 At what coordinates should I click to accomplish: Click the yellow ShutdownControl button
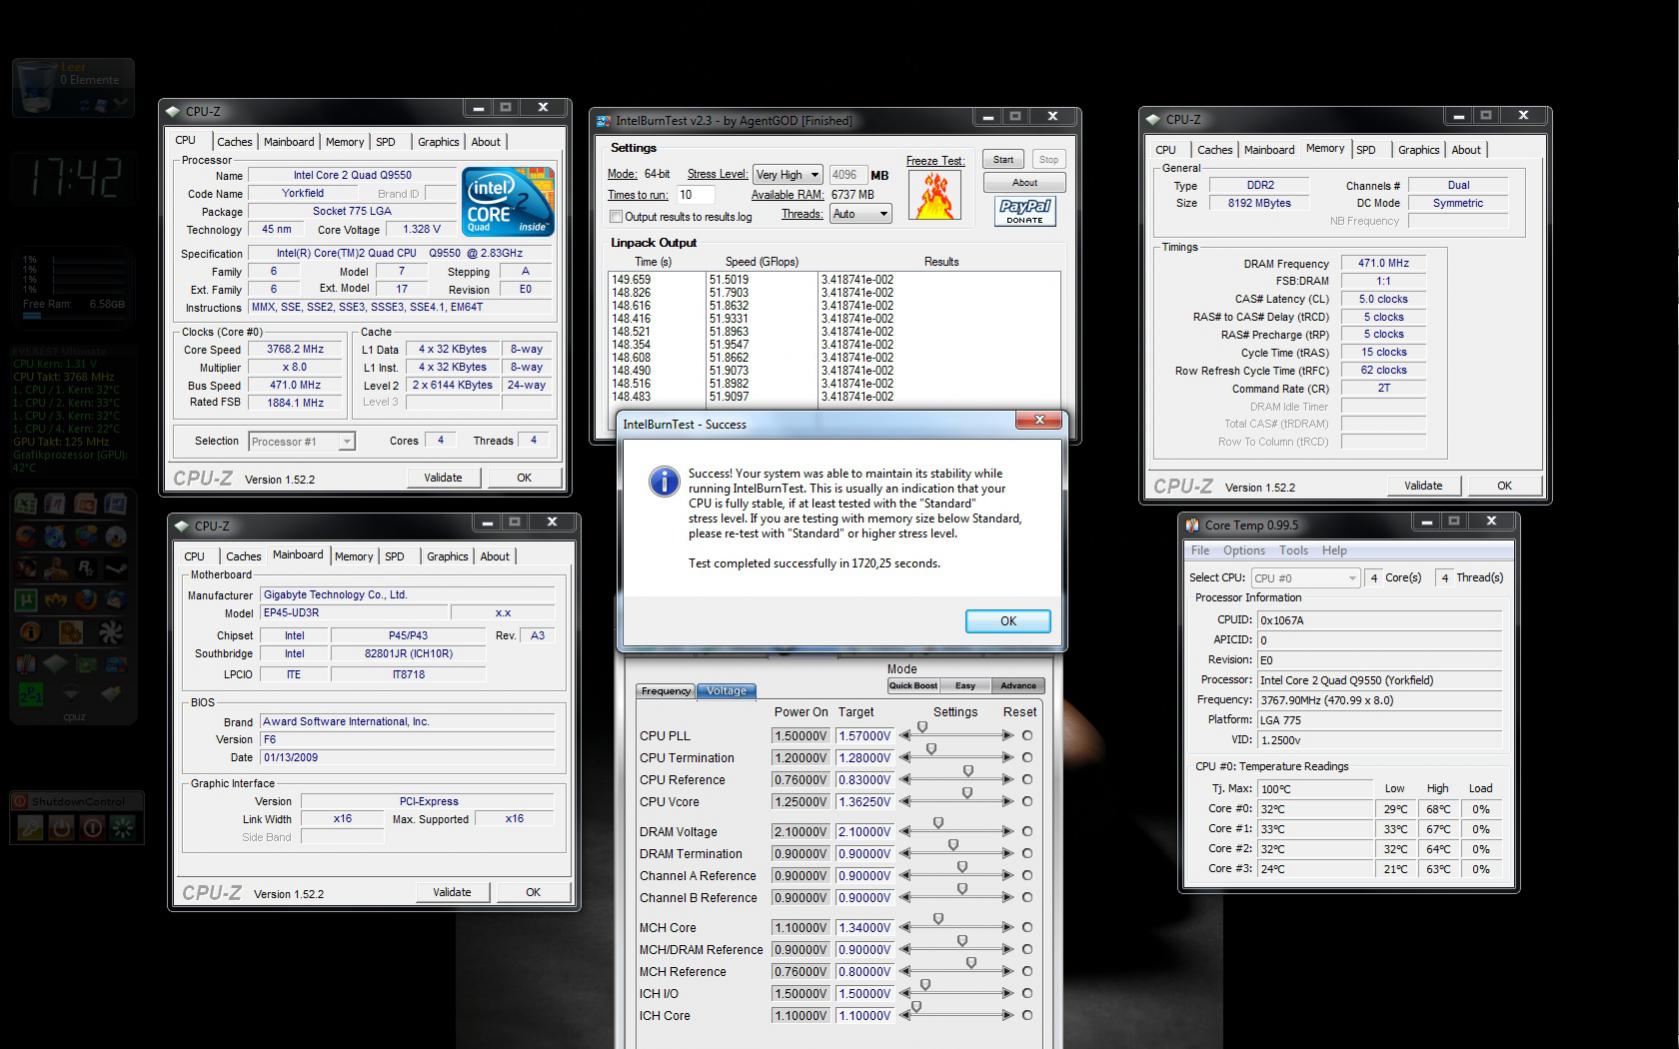click(30, 828)
